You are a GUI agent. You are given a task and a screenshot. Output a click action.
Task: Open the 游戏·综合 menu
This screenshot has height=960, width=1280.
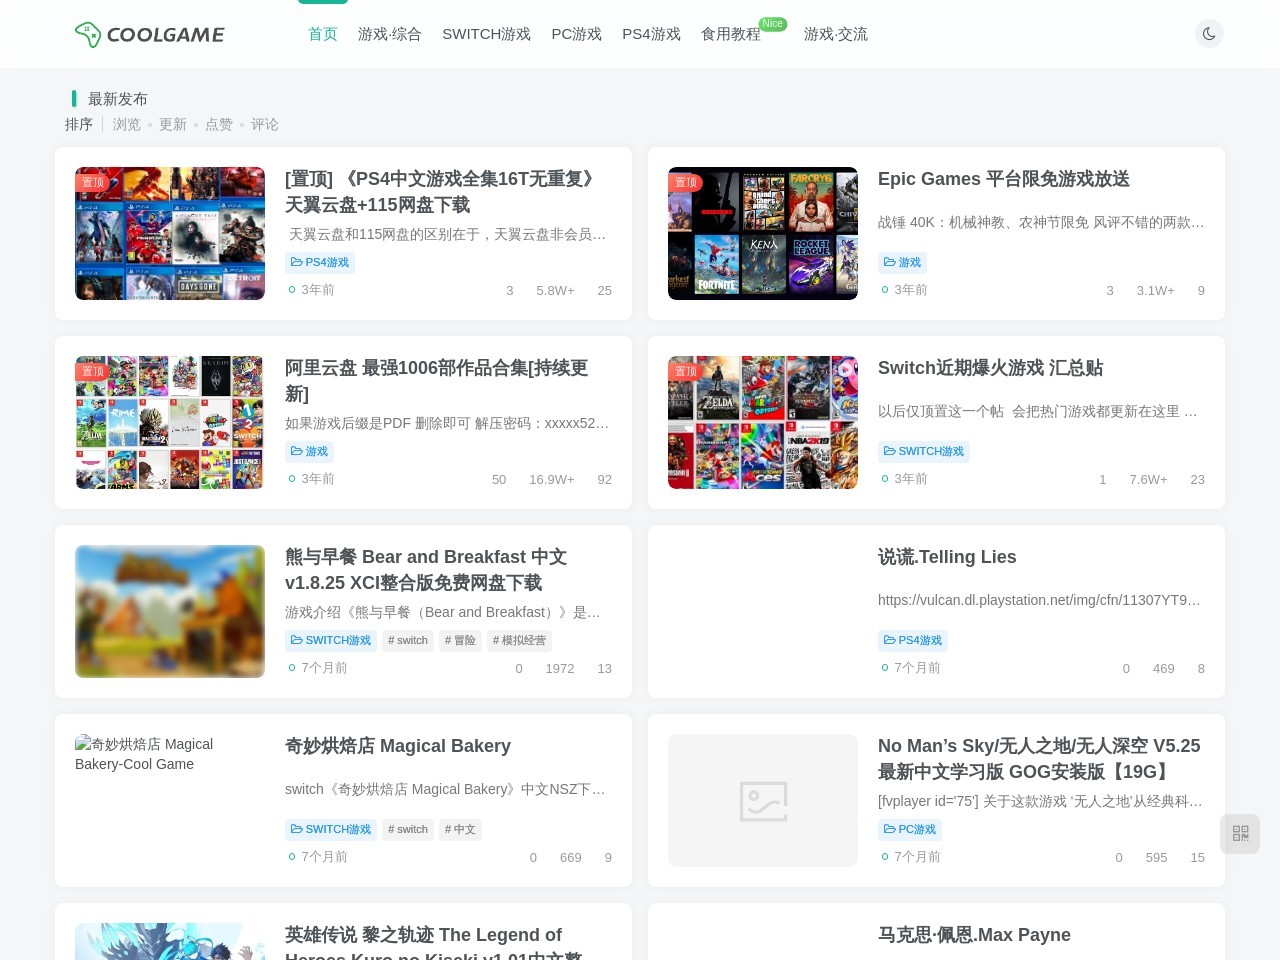click(x=390, y=34)
